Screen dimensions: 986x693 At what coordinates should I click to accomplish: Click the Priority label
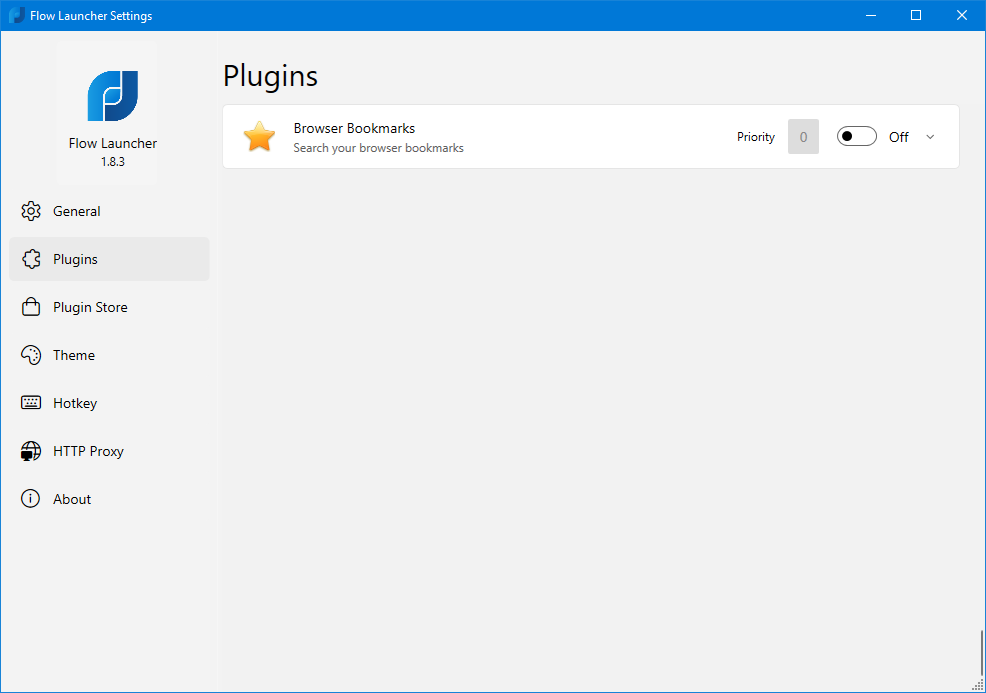click(756, 137)
